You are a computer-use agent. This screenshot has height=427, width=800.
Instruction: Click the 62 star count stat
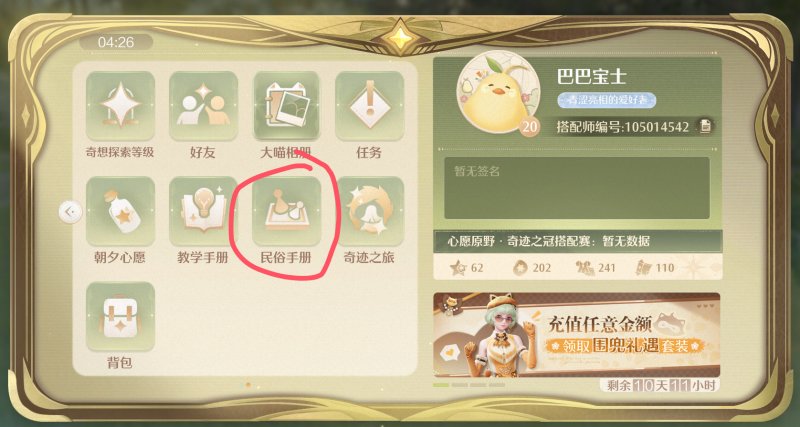(x=467, y=268)
